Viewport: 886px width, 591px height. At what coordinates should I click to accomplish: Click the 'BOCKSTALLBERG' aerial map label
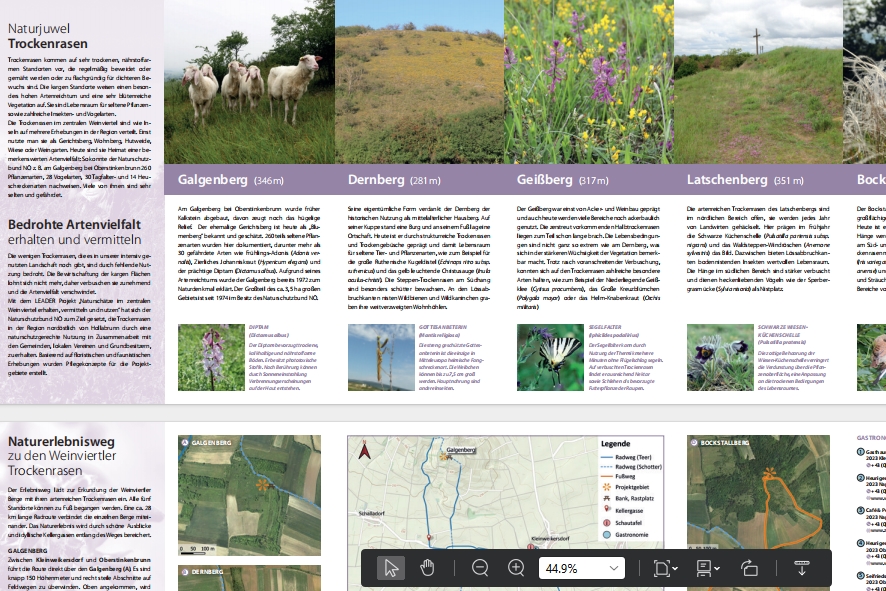pos(725,442)
